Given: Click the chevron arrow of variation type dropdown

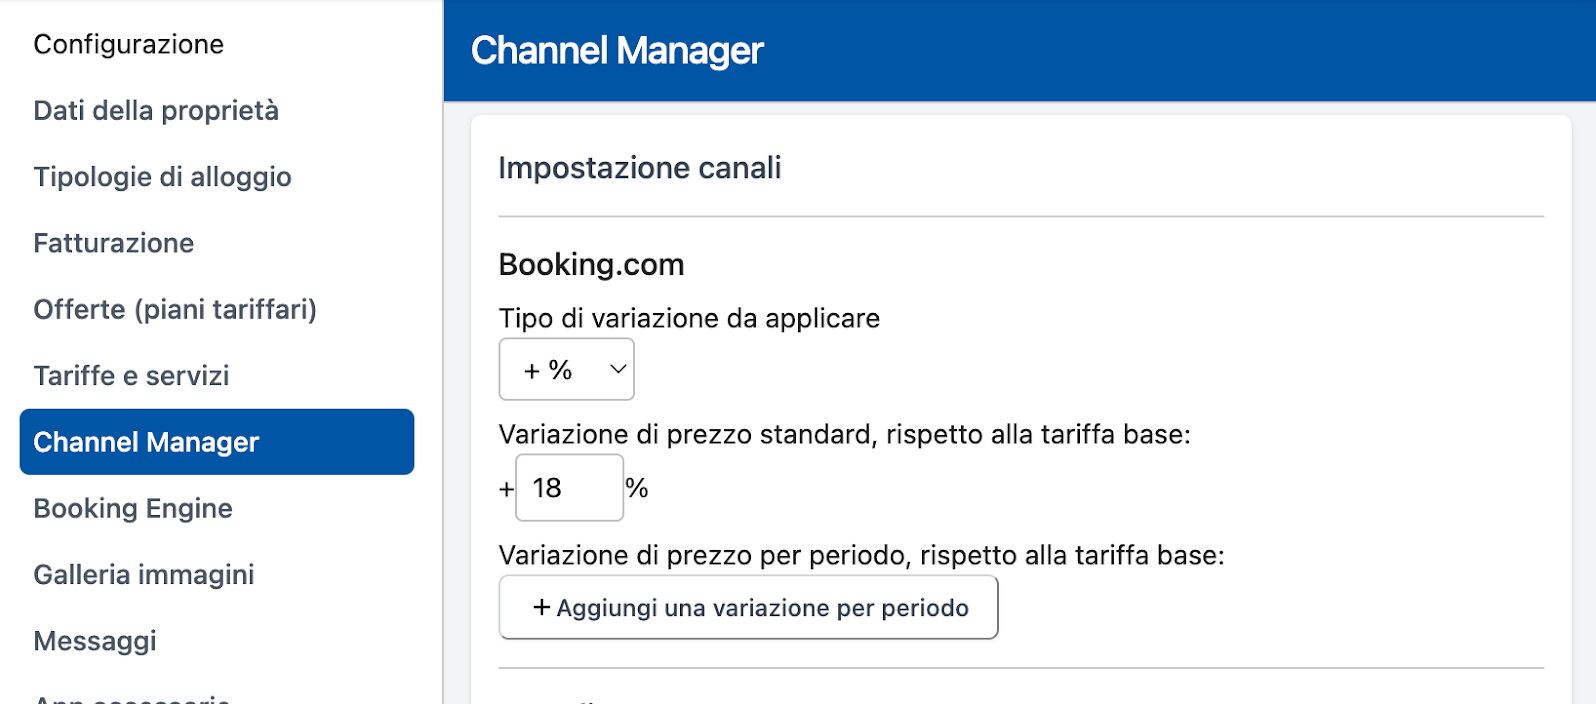Looking at the screenshot, I should click(x=618, y=369).
